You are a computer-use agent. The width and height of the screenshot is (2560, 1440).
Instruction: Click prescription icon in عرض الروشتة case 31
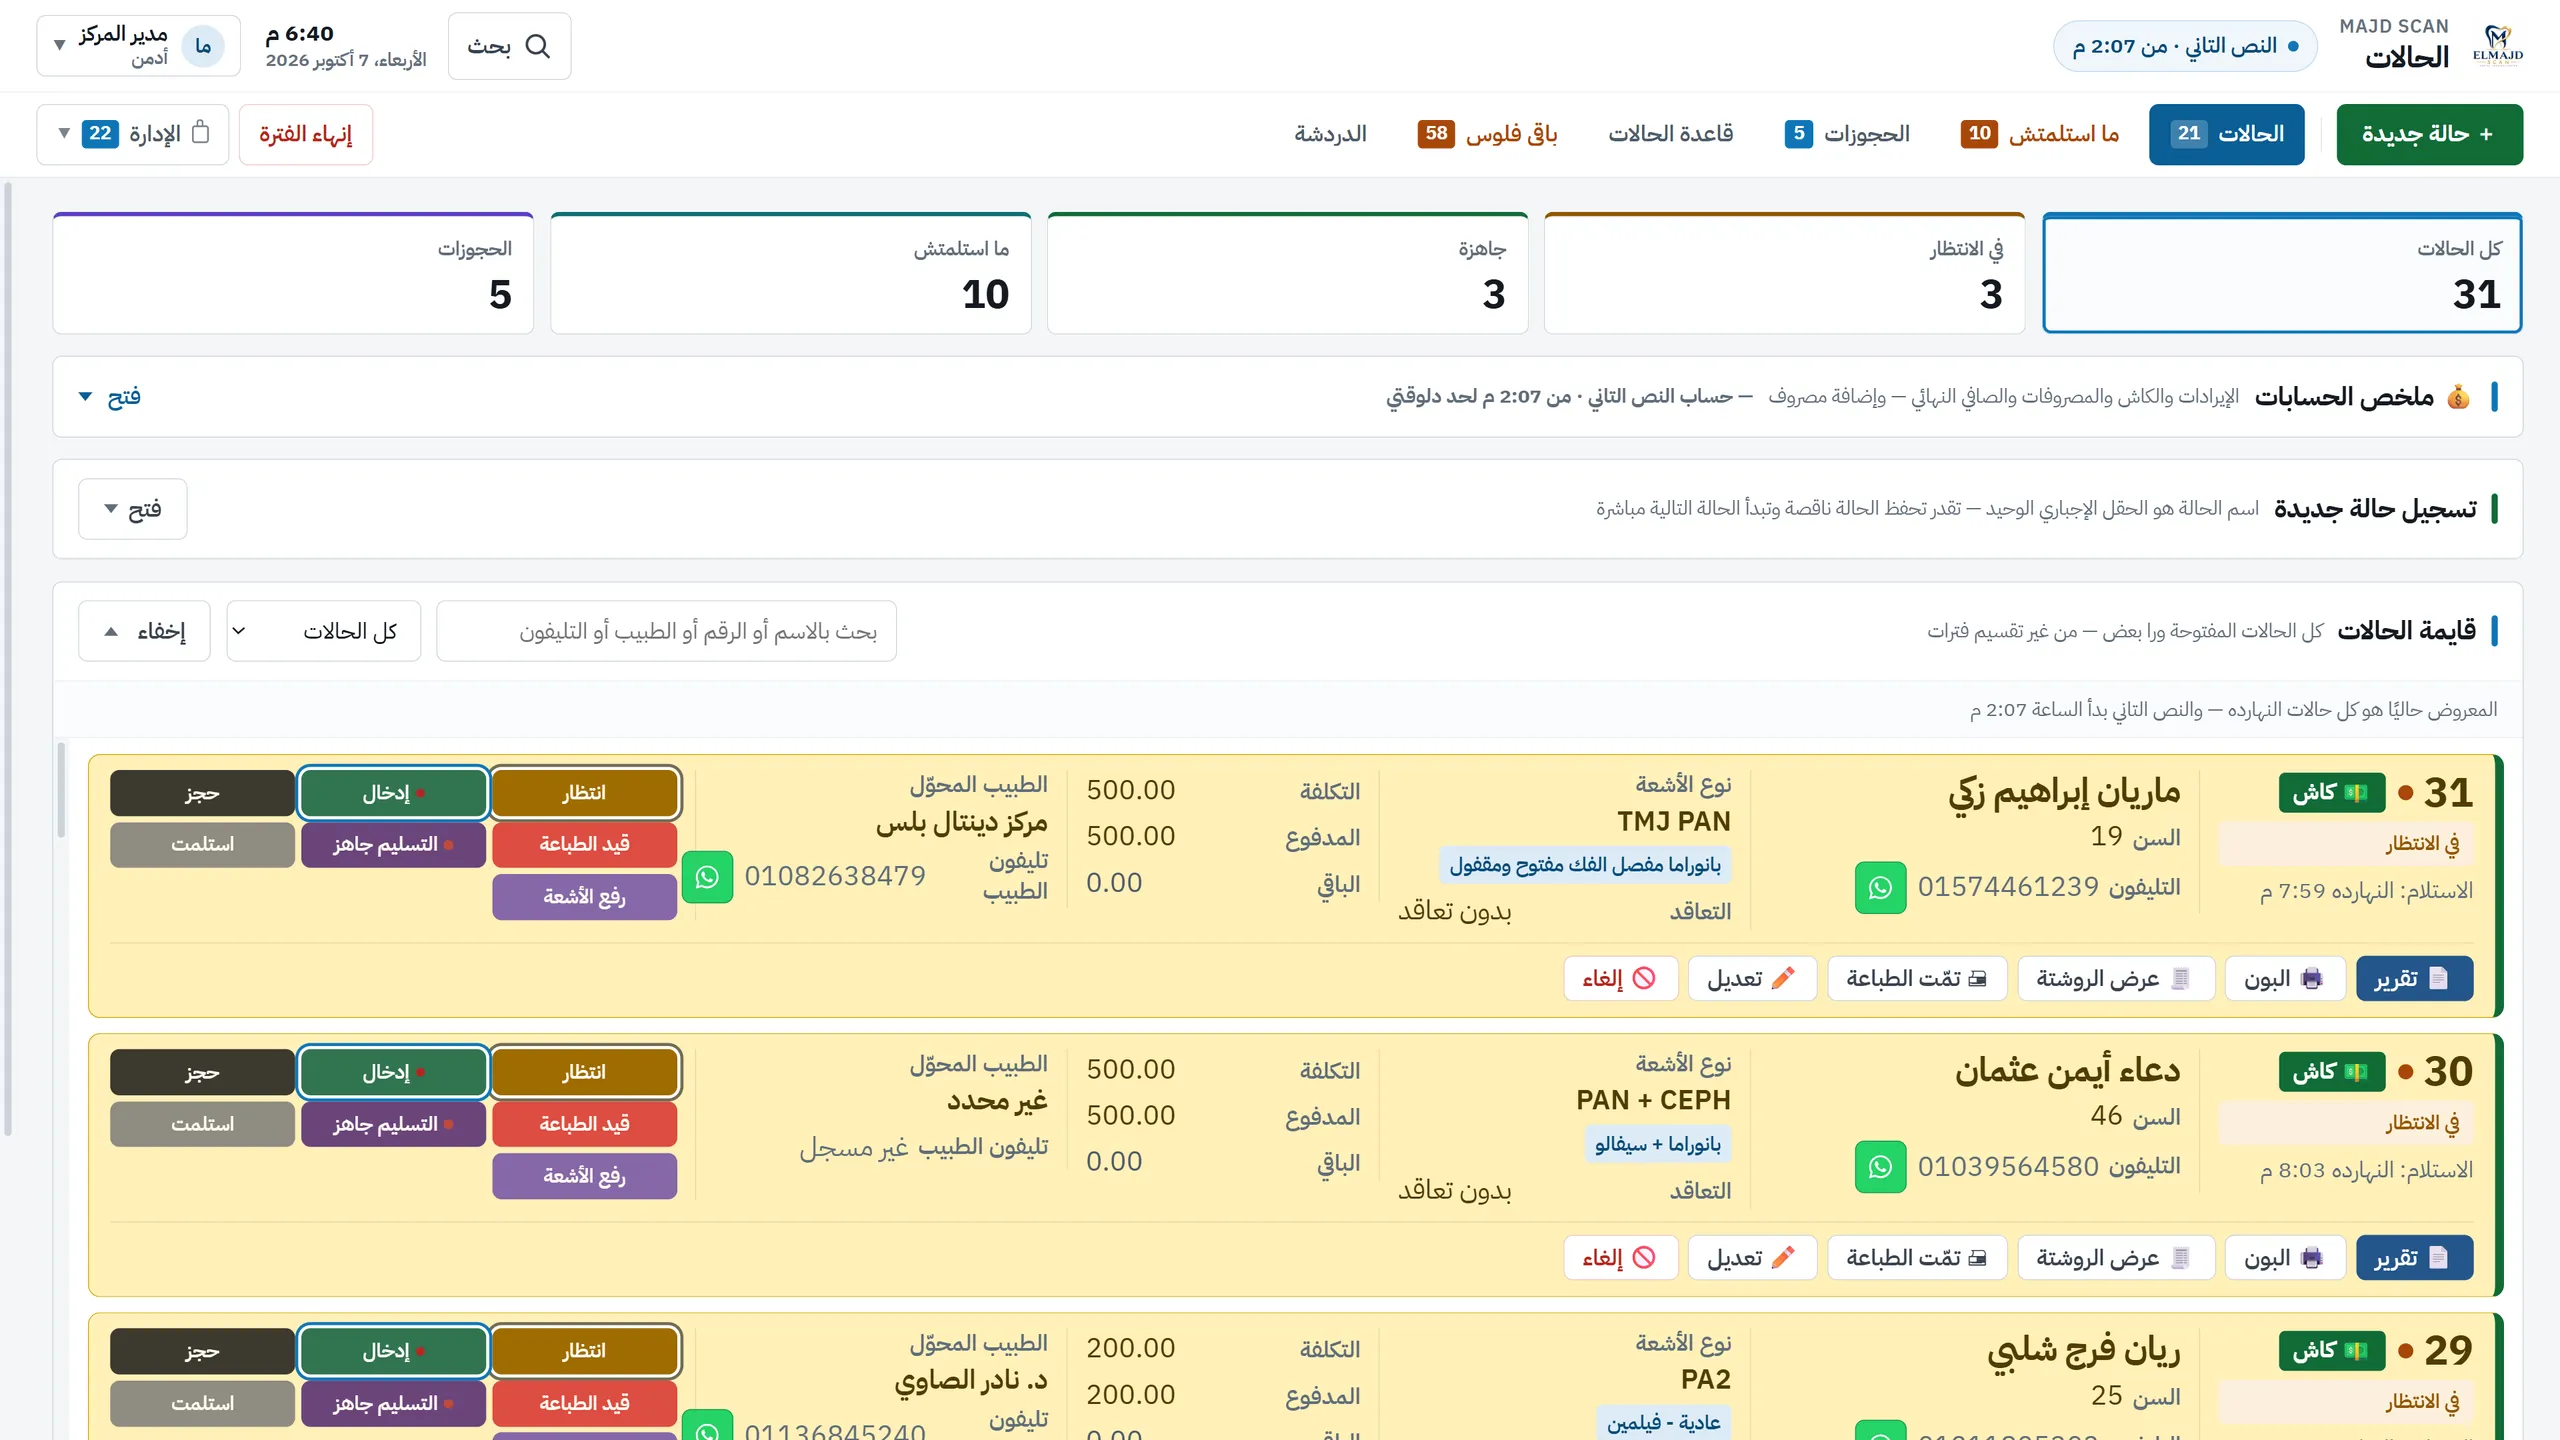click(2181, 978)
